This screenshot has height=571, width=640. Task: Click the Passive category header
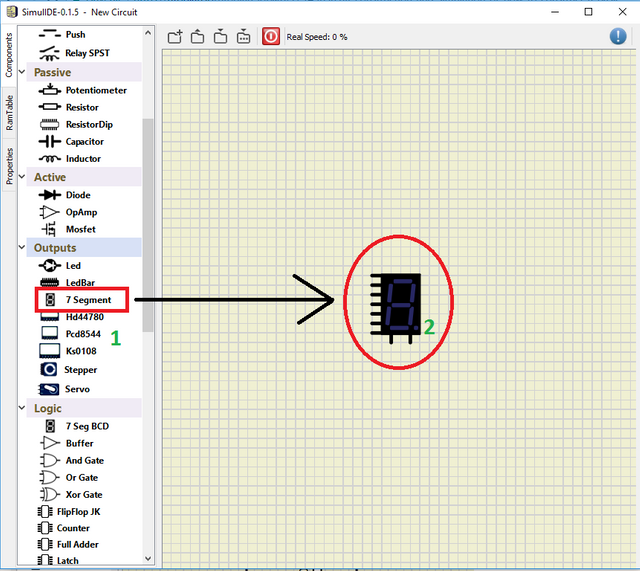pyautogui.click(x=84, y=72)
